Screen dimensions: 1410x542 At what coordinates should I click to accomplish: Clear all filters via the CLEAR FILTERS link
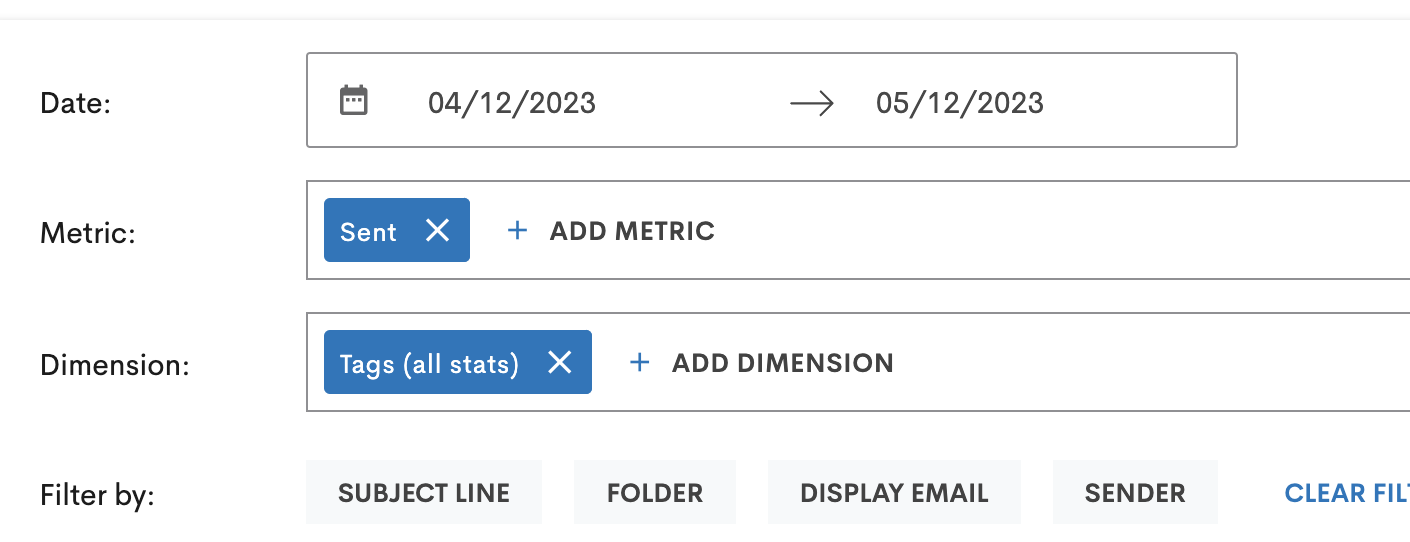pyautogui.click(x=1347, y=492)
